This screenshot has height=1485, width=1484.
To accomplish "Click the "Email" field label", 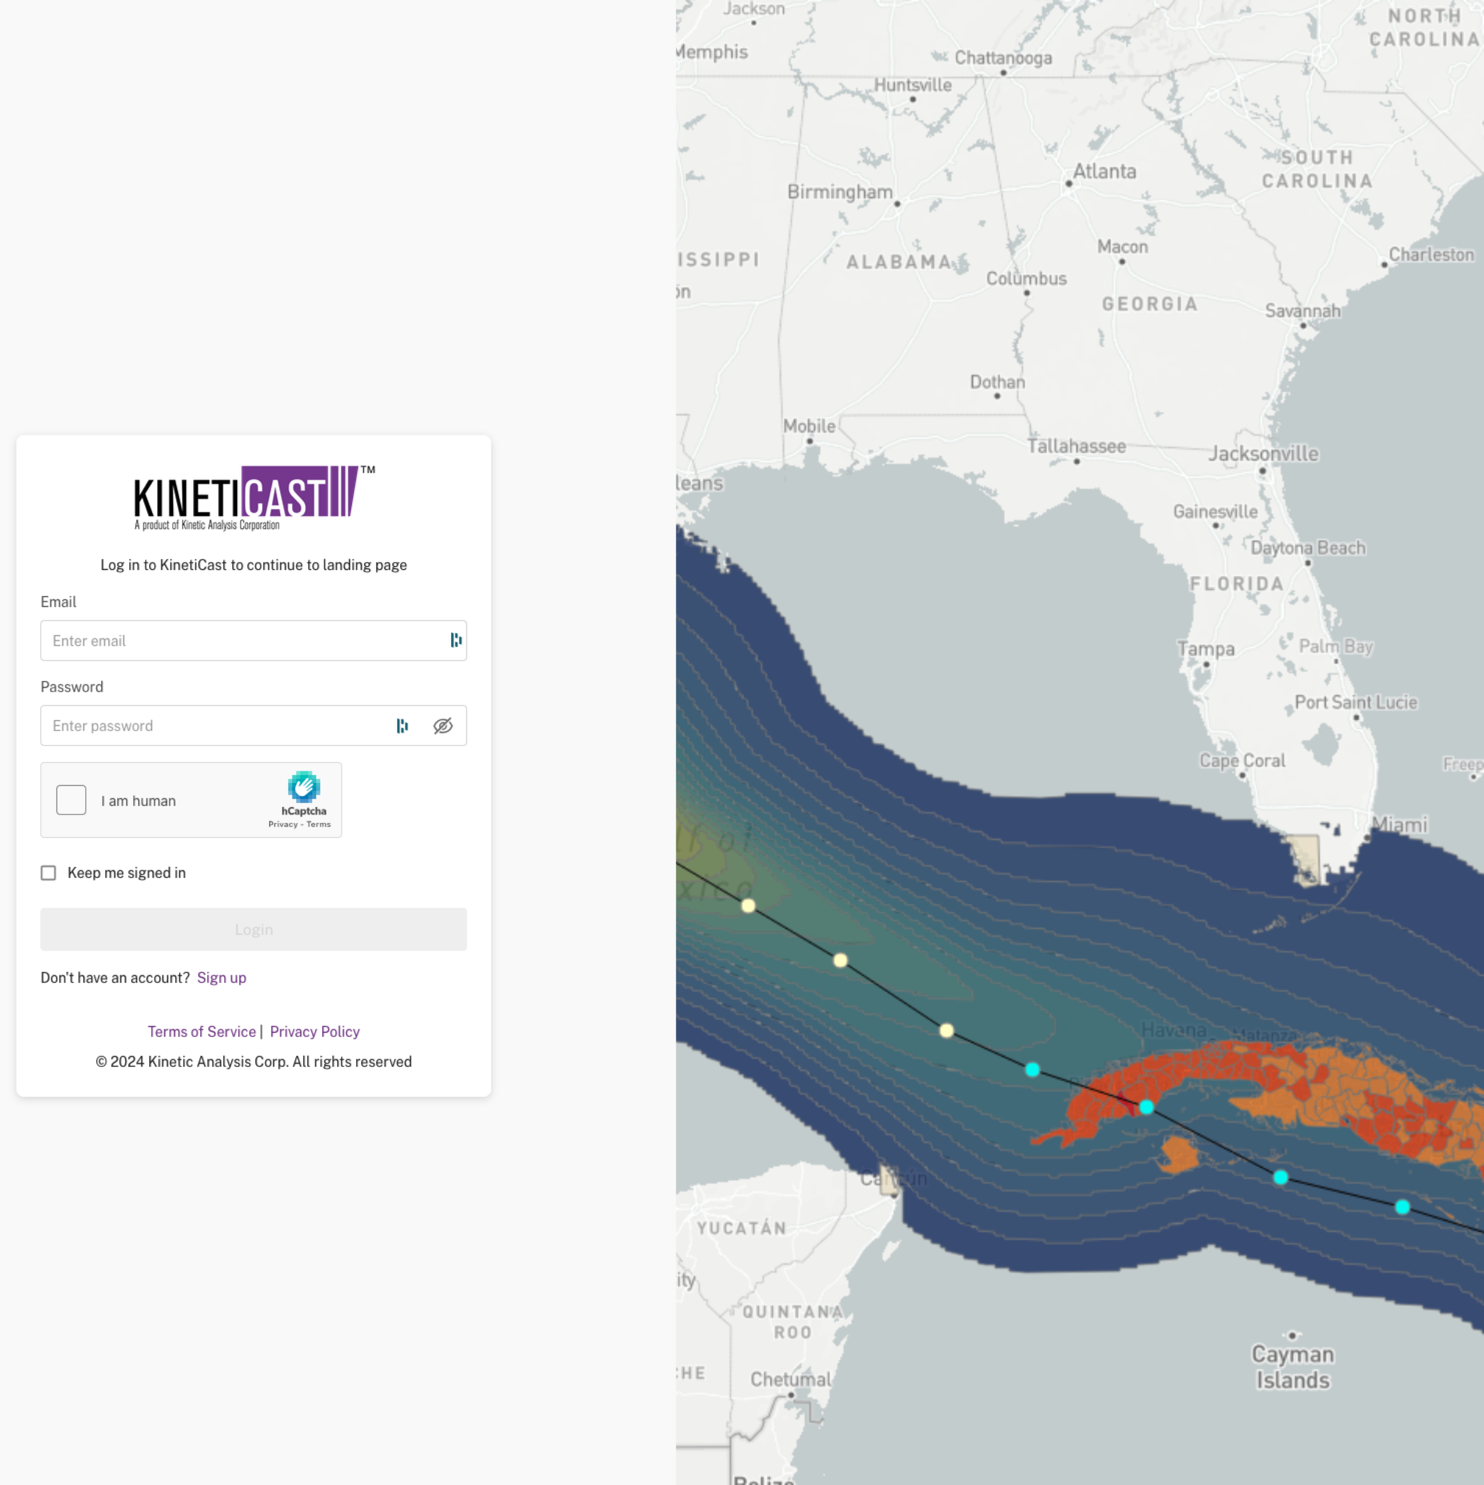I will tap(58, 602).
